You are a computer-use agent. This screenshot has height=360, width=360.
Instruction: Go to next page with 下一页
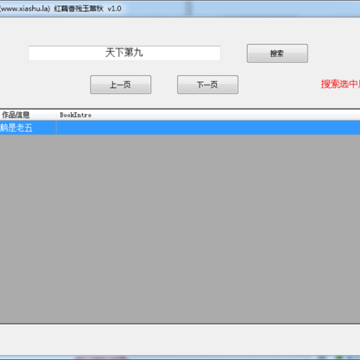pyautogui.click(x=207, y=85)
